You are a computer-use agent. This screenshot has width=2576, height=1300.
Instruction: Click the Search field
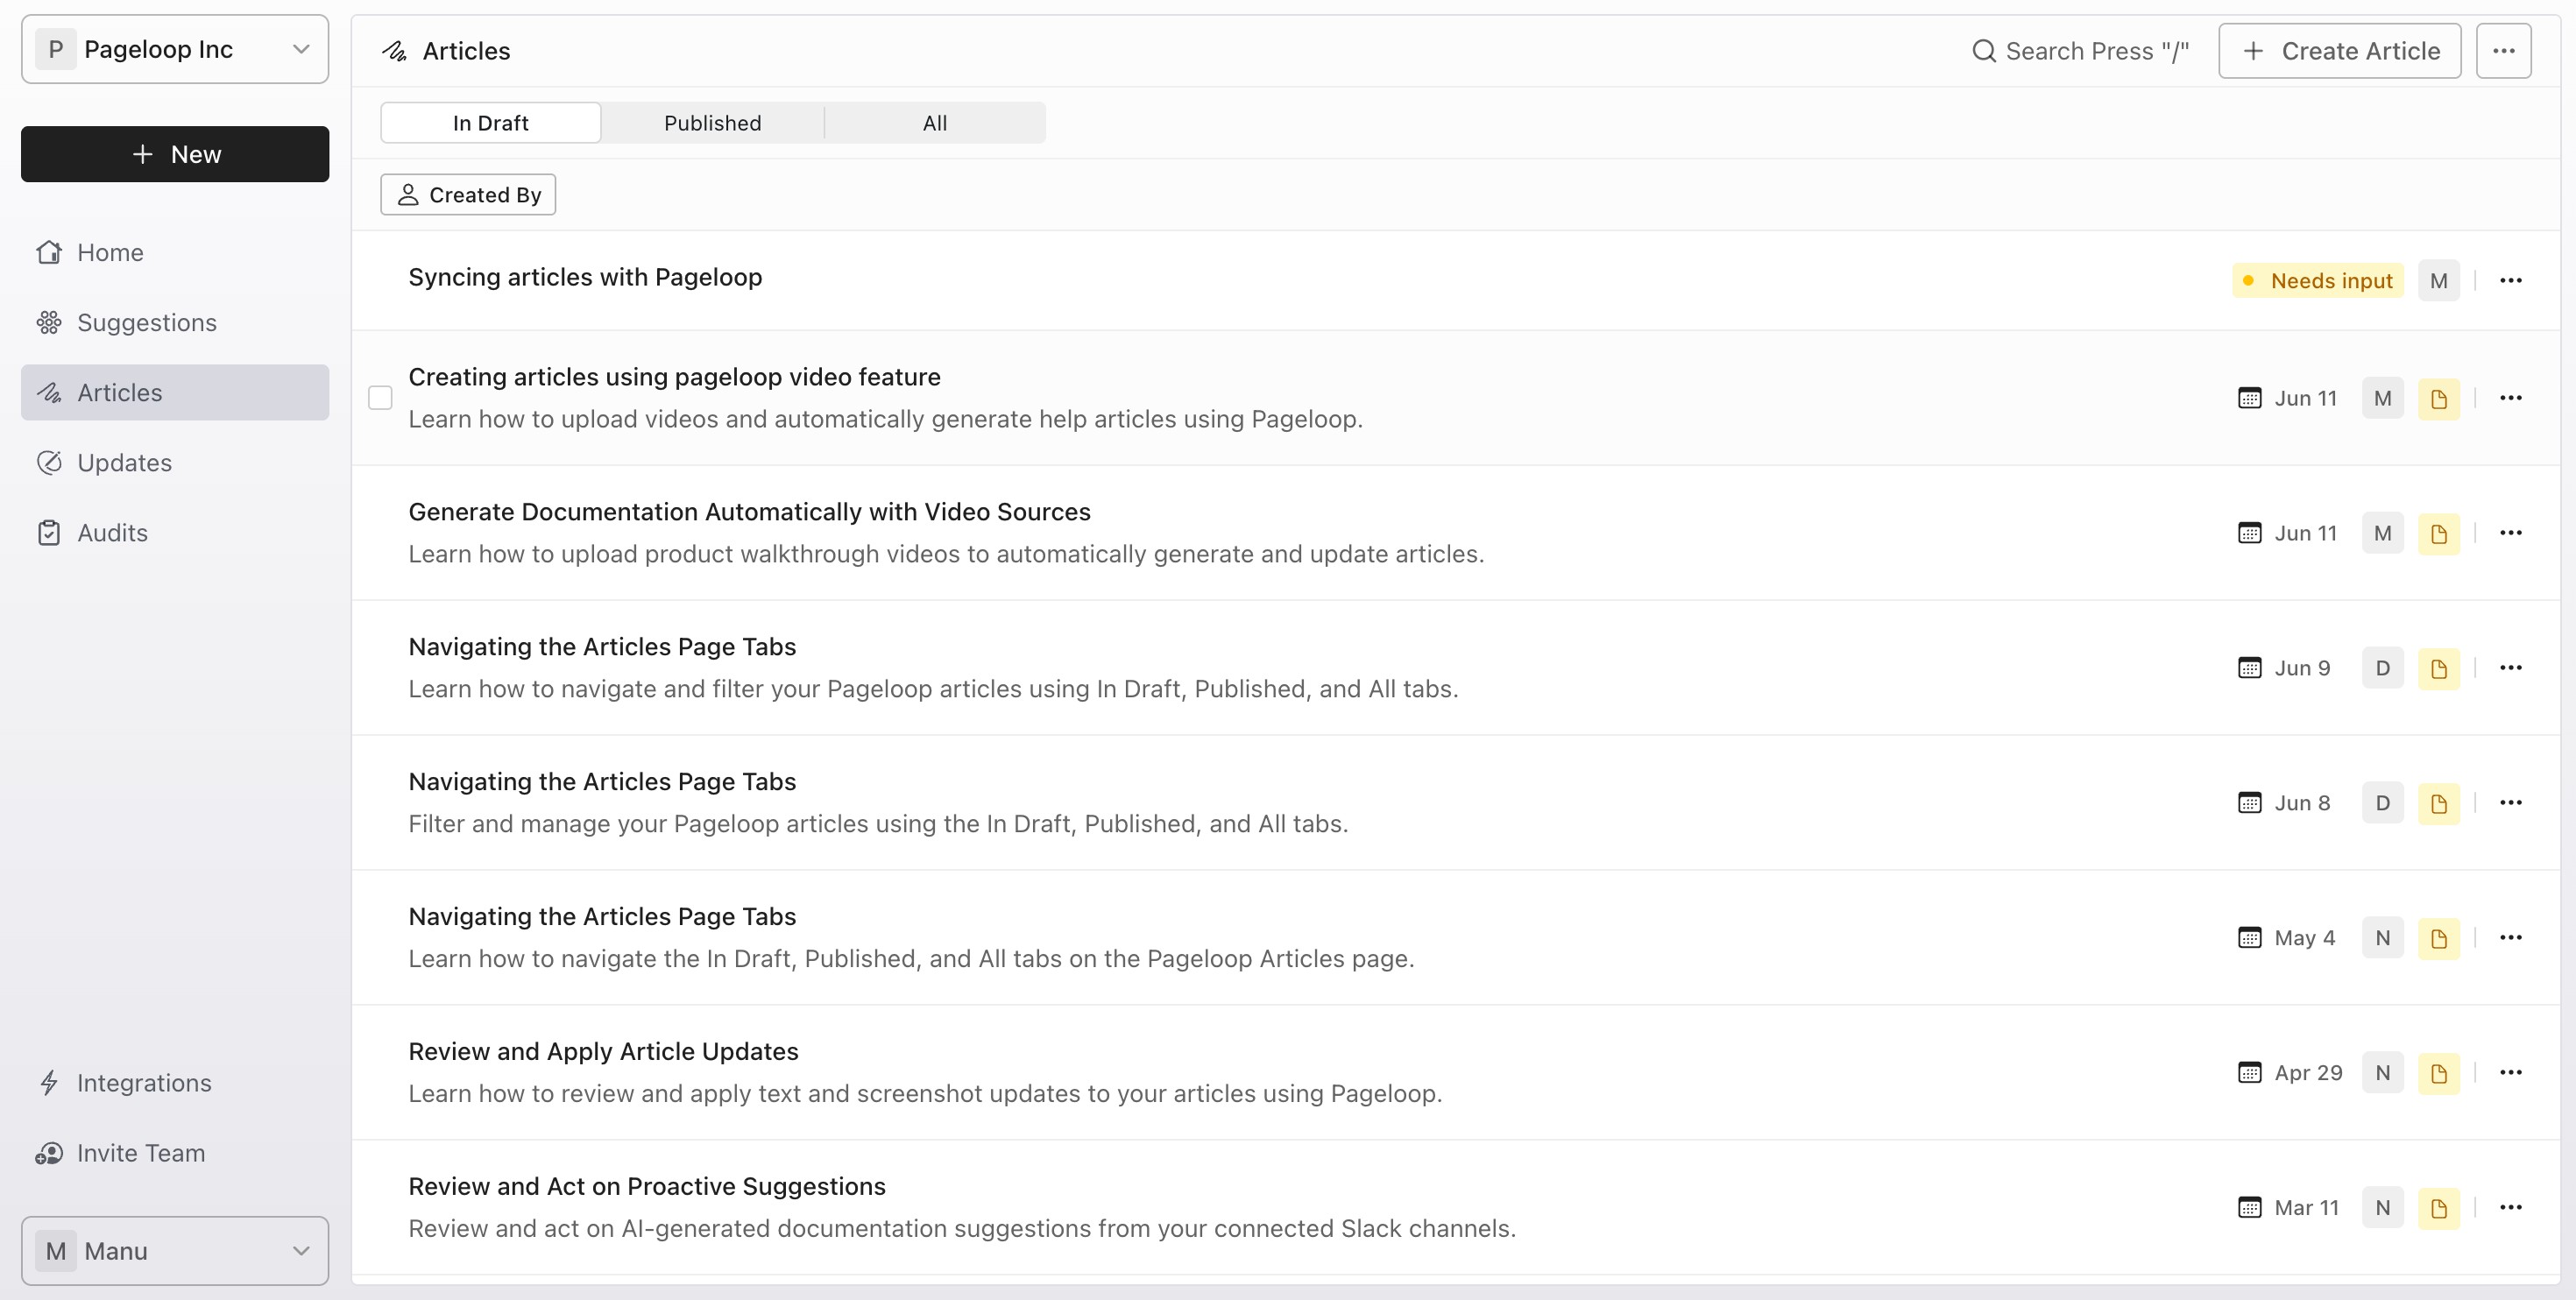coord(2080,51)
